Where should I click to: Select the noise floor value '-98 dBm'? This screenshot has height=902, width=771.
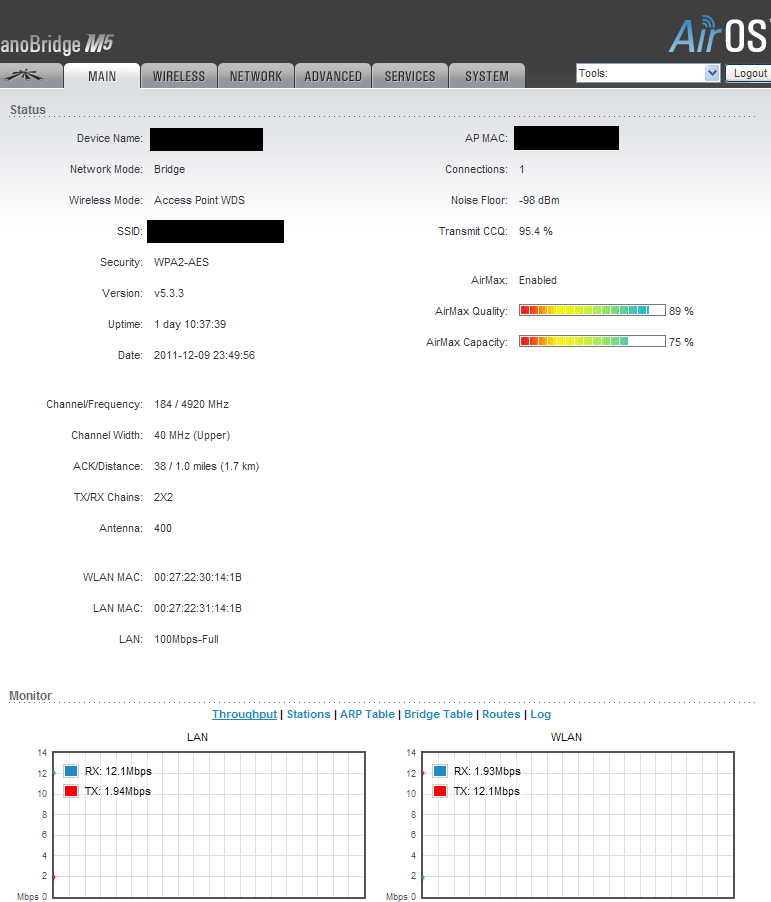point(539,200)
